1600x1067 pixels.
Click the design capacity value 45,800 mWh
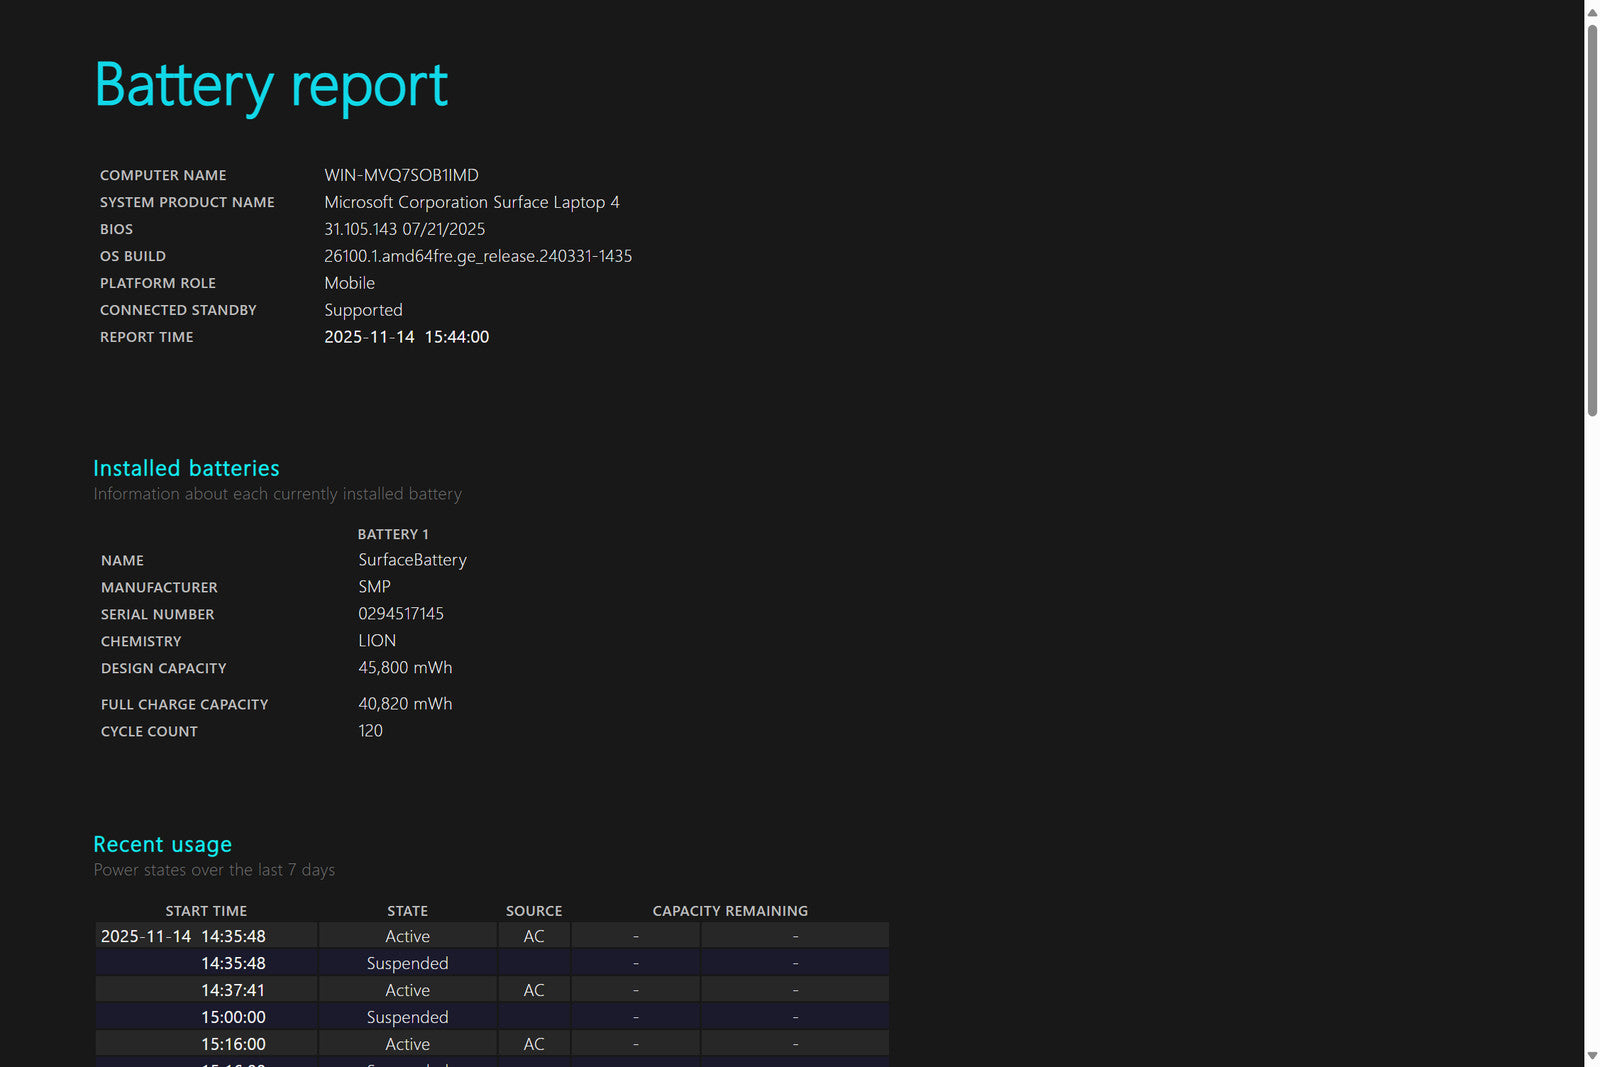[x=405, y=667]
